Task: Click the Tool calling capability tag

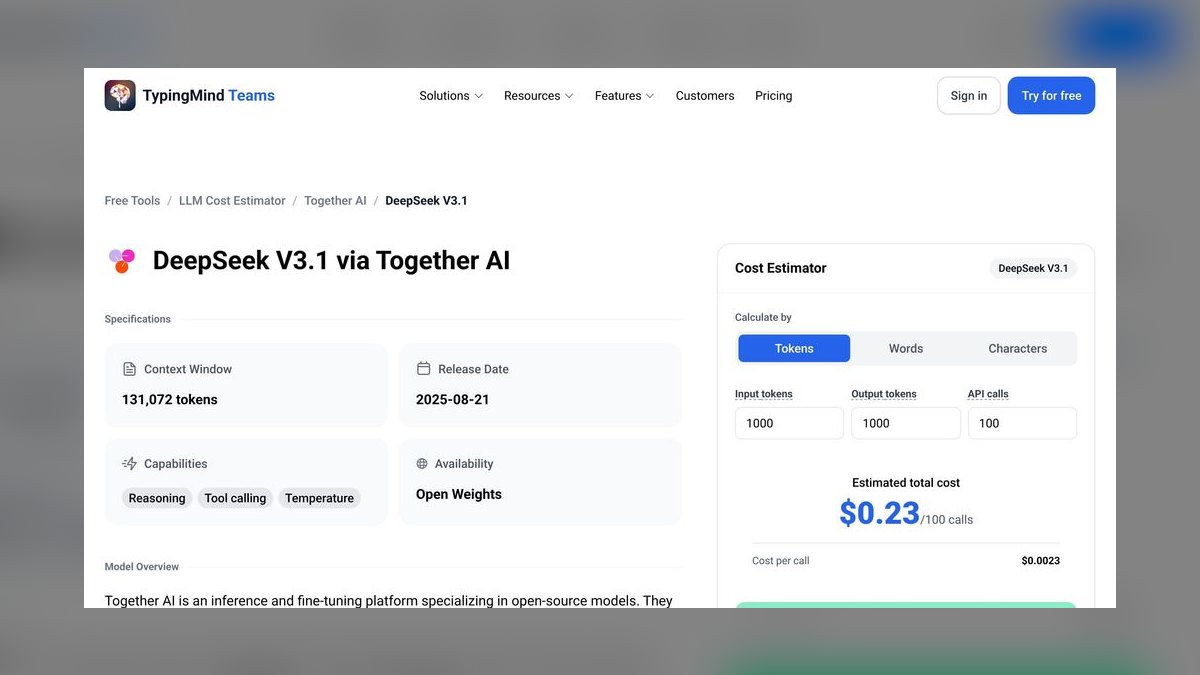Action: (x=235, y=498)
